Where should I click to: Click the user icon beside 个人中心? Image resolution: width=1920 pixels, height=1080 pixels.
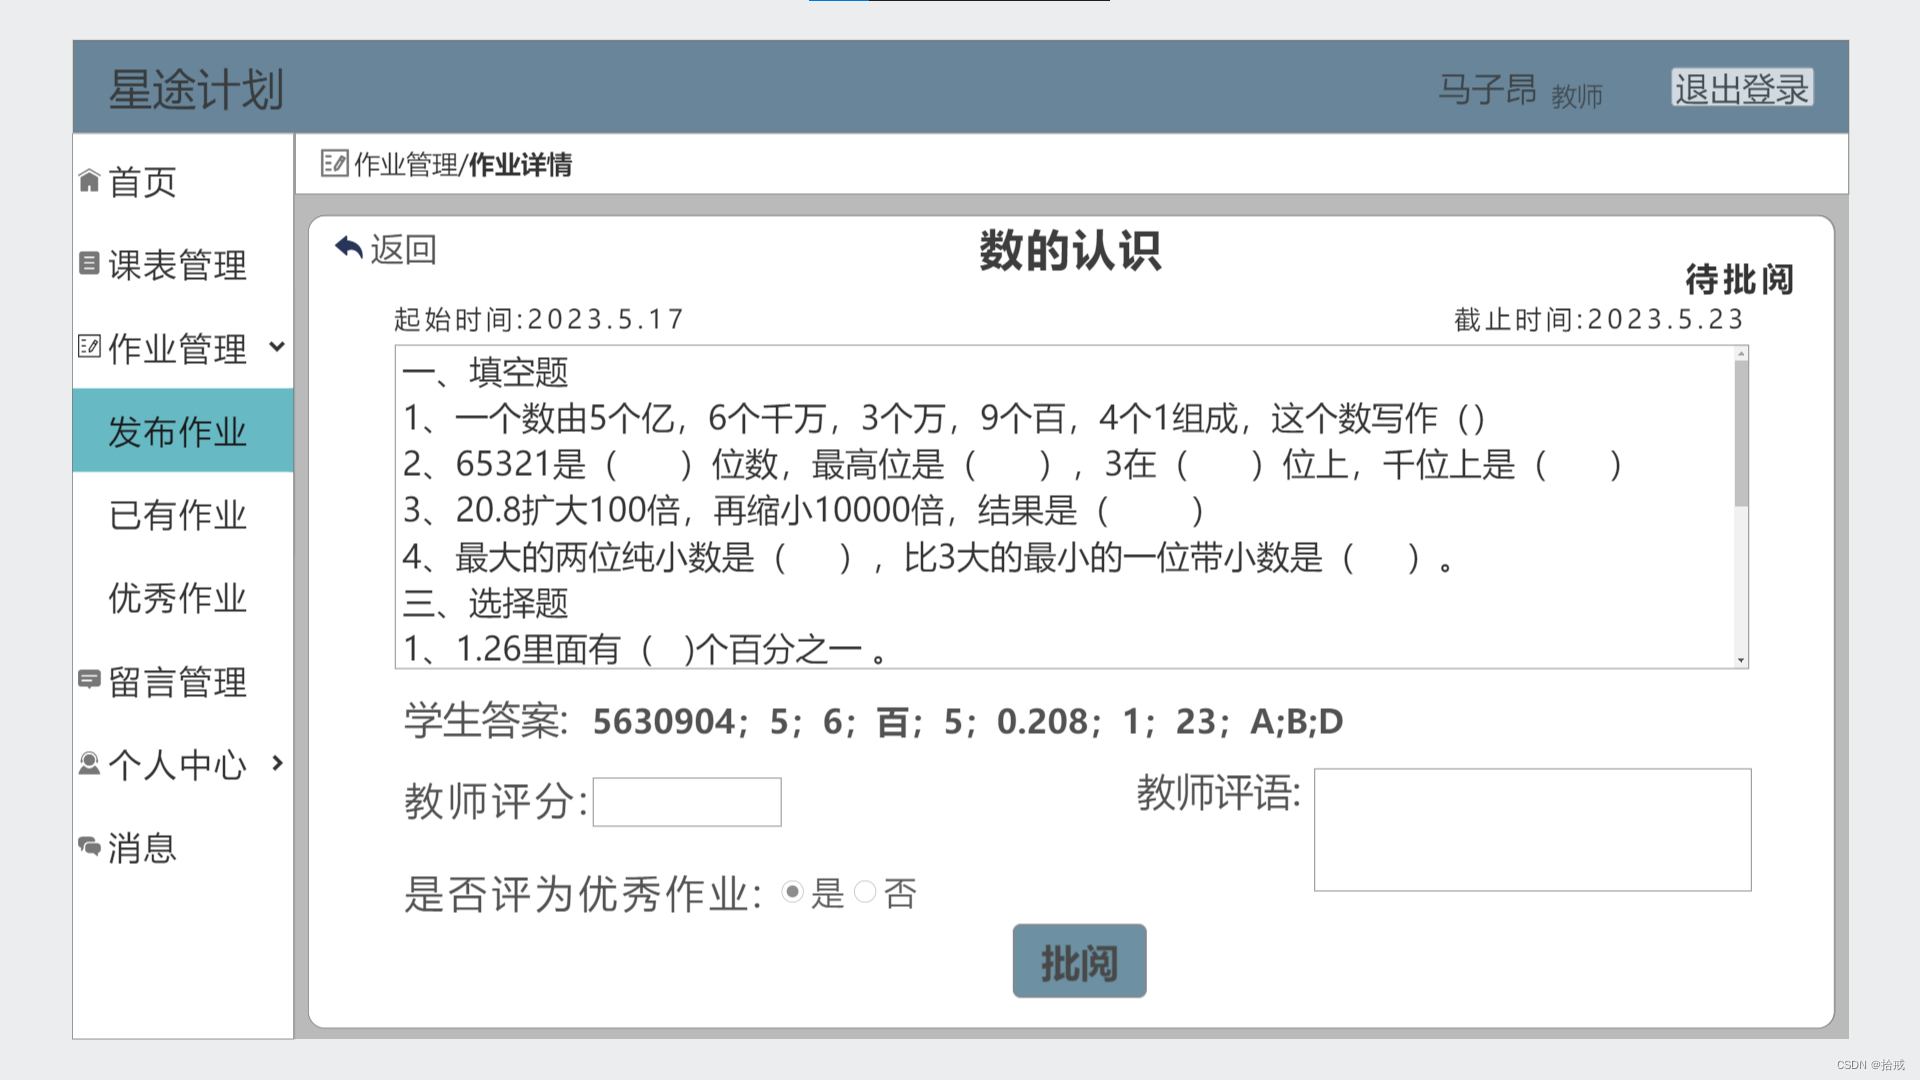pos(89,763)
